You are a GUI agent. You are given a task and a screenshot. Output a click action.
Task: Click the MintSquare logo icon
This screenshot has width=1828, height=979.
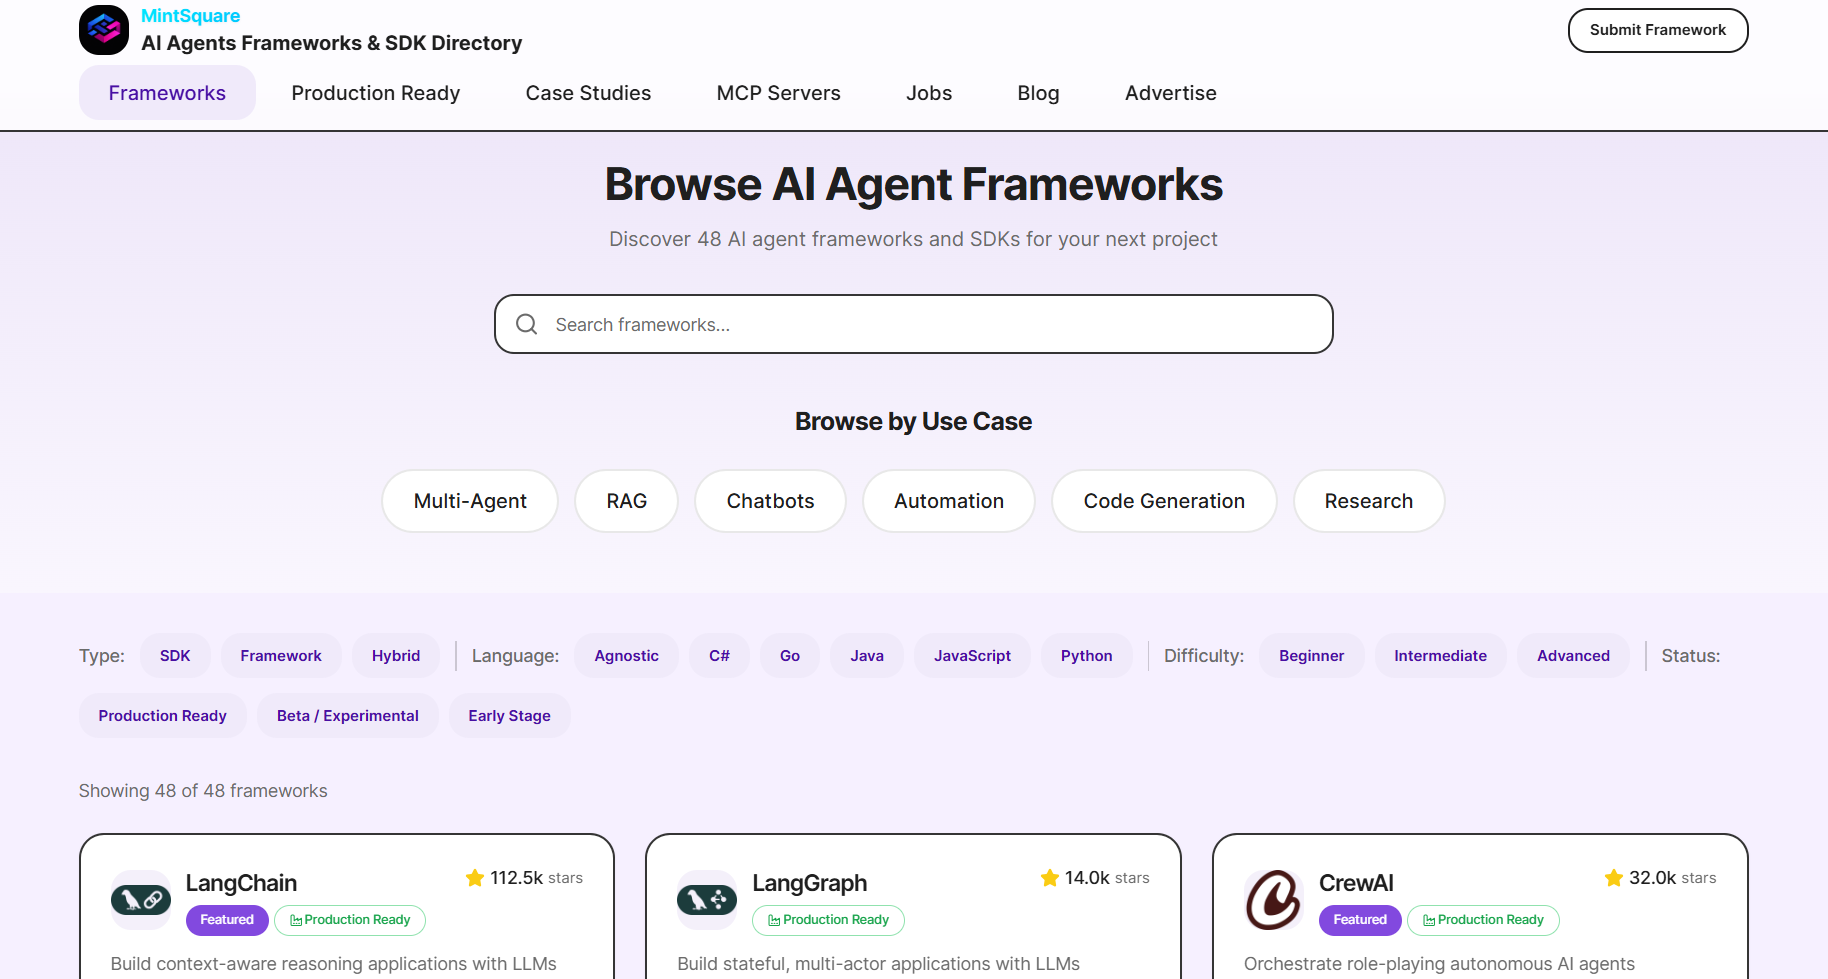[103, 29]
